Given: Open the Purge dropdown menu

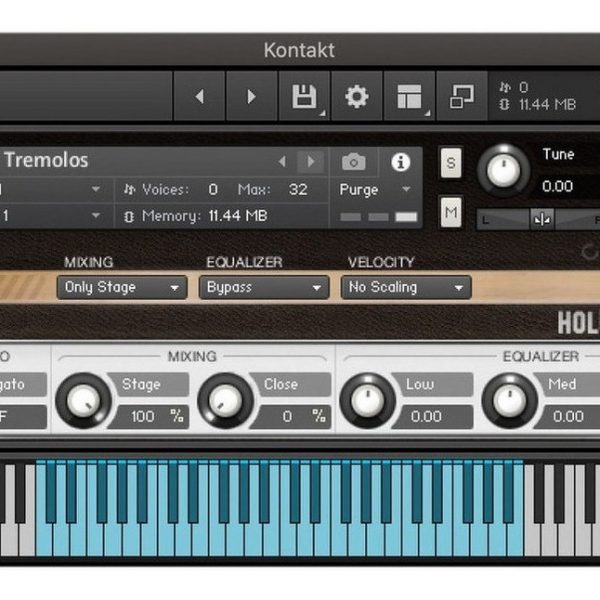Looking at the screenshot, I should point(375,189).
